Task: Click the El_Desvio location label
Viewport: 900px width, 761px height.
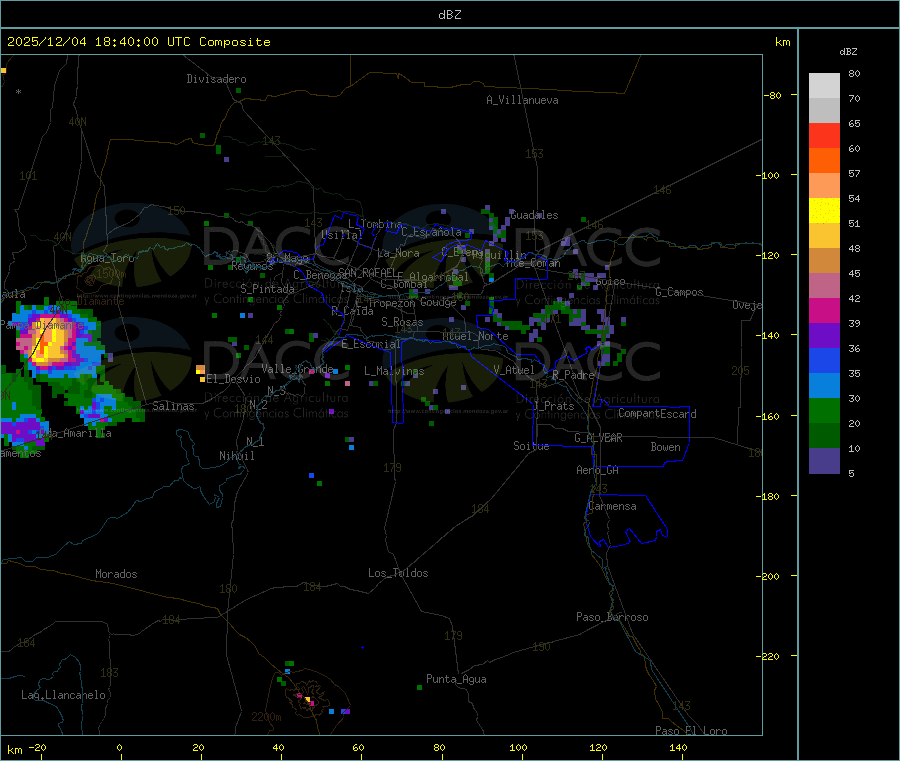Action: tap(234, 379)
